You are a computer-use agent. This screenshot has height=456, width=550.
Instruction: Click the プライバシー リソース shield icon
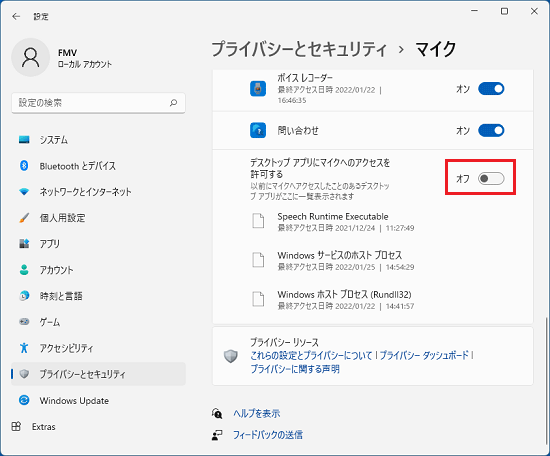pyautogui.click(x=231, y=356)
